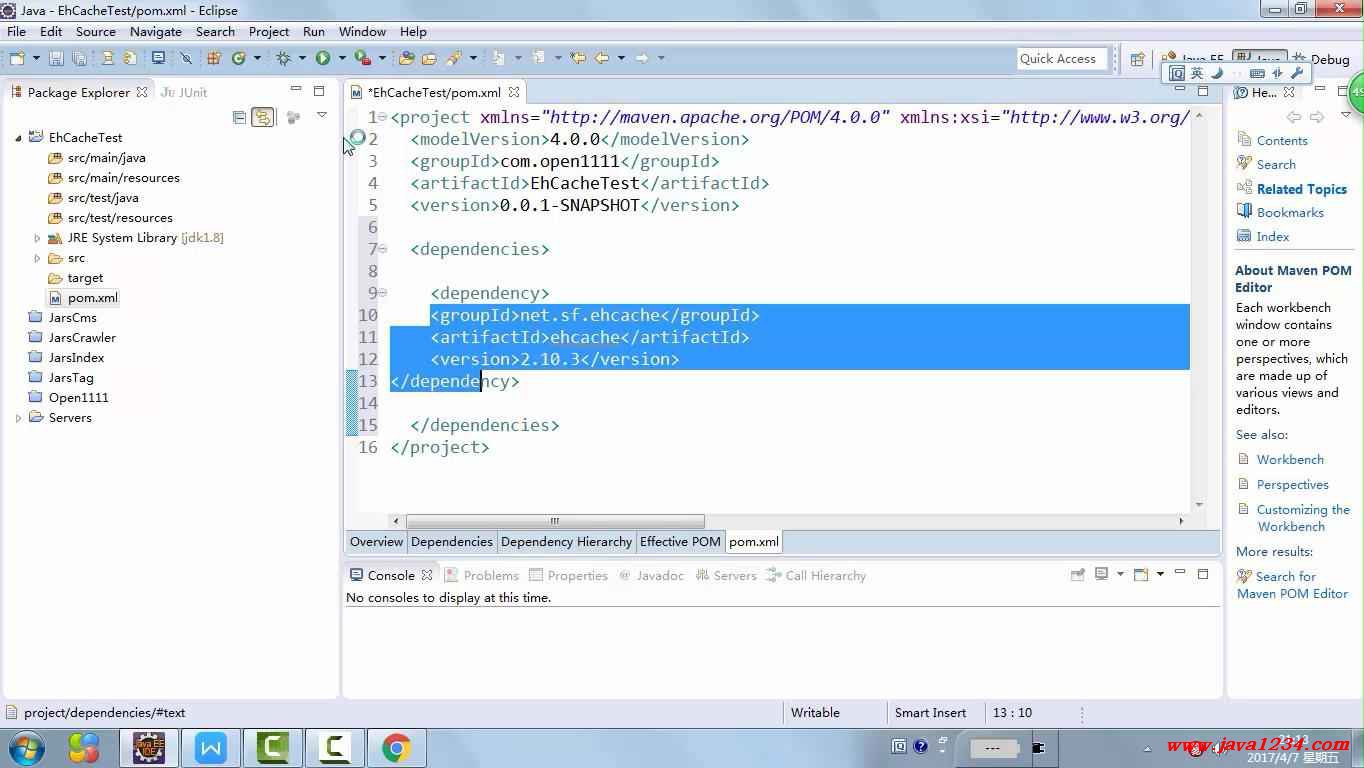Click the Save toolbar icon
This screenshot has height=768, width=1364.
pos(56,58)
